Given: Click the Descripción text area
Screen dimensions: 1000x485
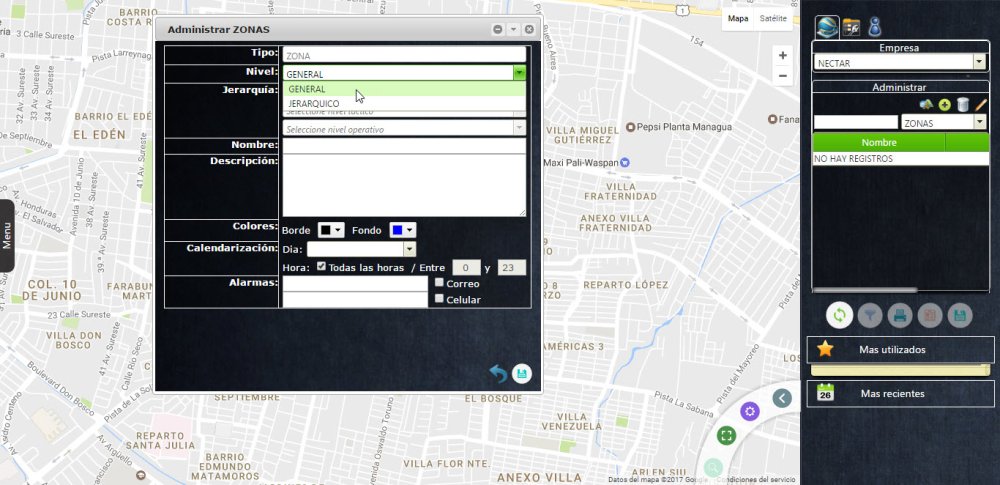Looking at the screenshot, I should pos(404,186).
